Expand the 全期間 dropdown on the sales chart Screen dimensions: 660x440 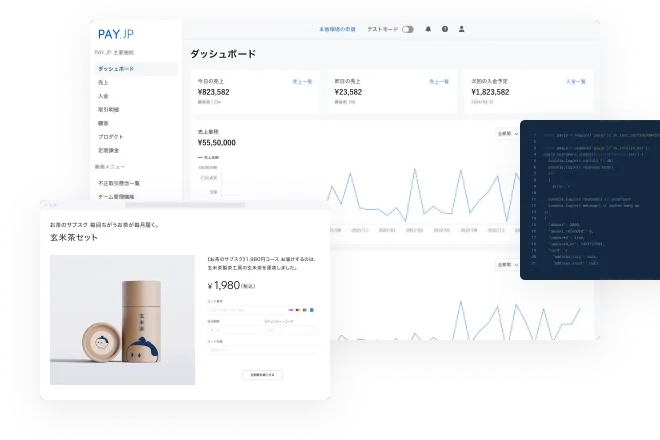click(x=507, y=133)
